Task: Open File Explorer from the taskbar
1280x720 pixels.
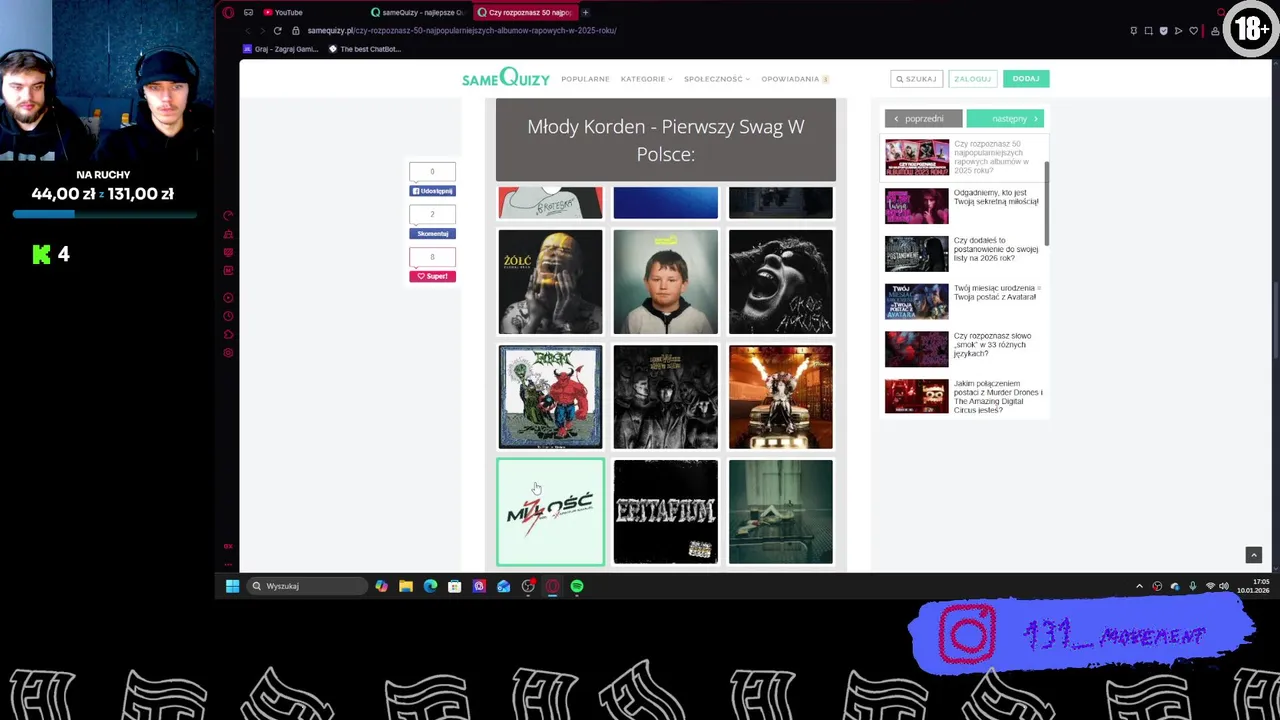Action: pos(406,586)
